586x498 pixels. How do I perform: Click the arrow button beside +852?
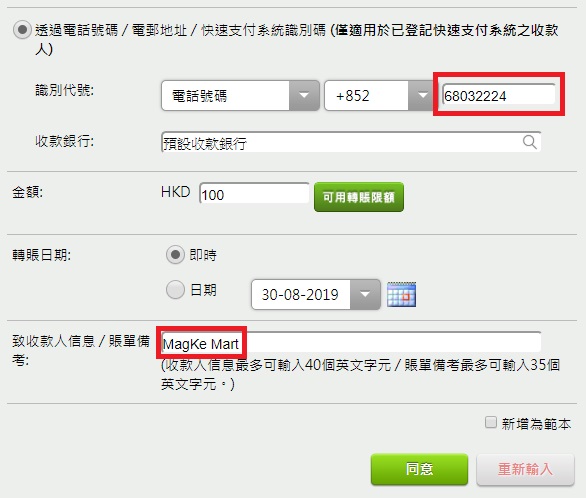pos(421,96)
